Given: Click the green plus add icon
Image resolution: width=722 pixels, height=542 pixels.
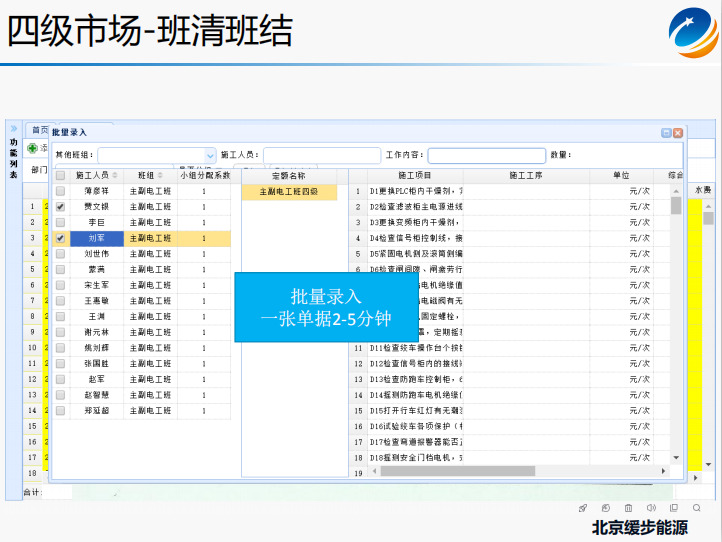Looking at the screenshot, I should point(32,148).
